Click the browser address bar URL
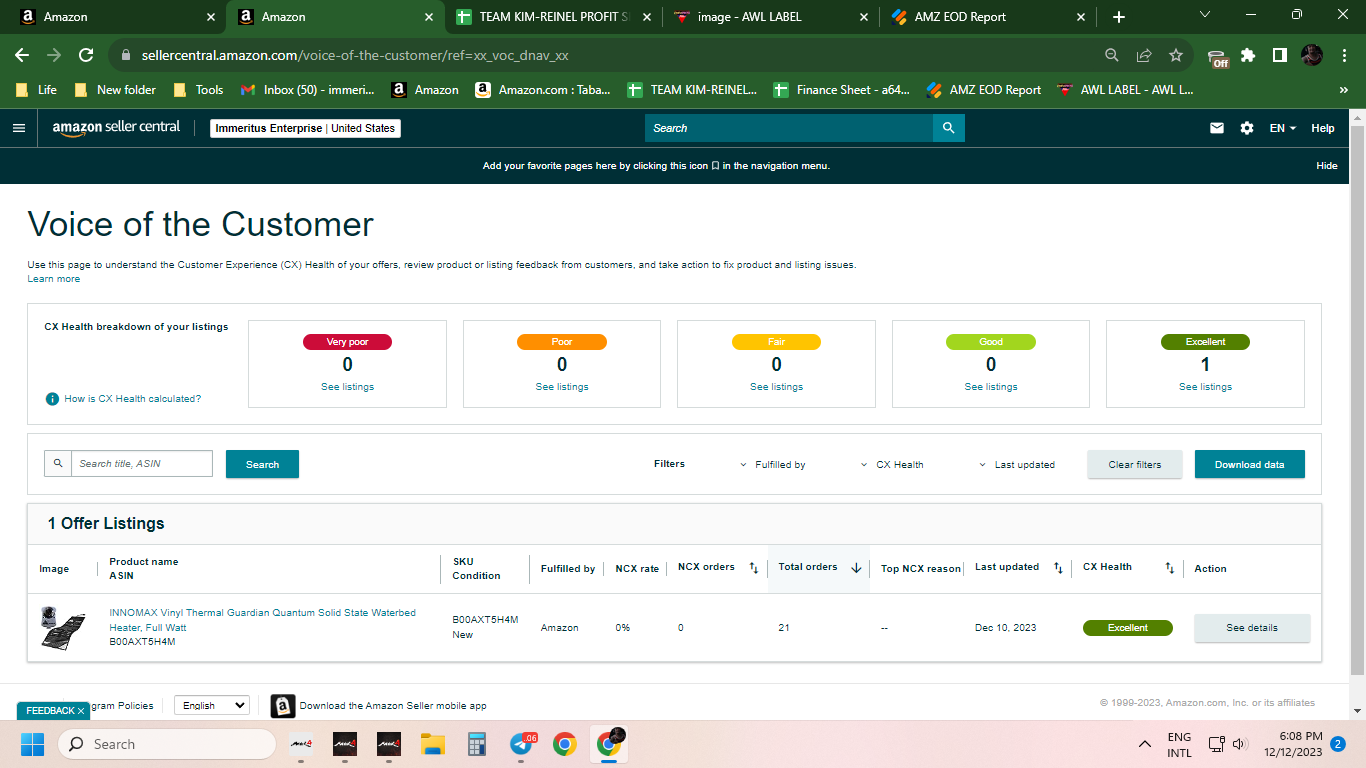 click(355, 55)
